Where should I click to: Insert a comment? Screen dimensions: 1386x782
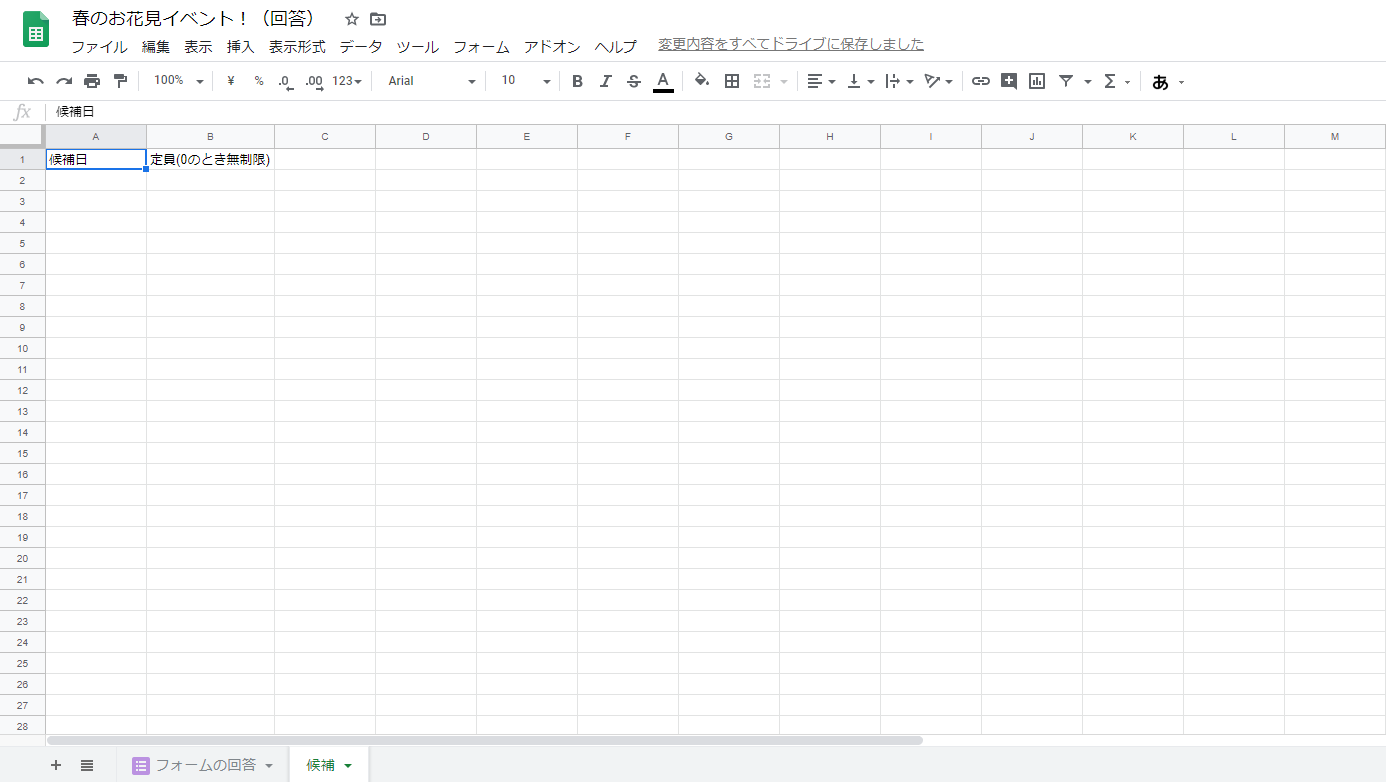pos(1009,81)
